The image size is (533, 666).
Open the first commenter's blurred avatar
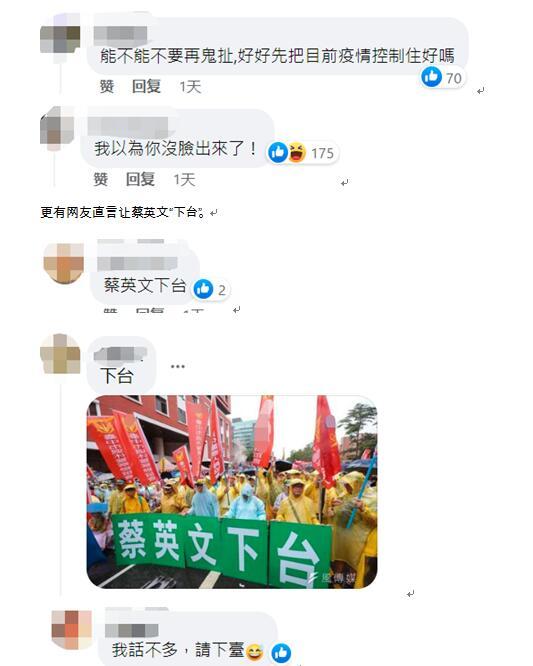click(60, 40)
